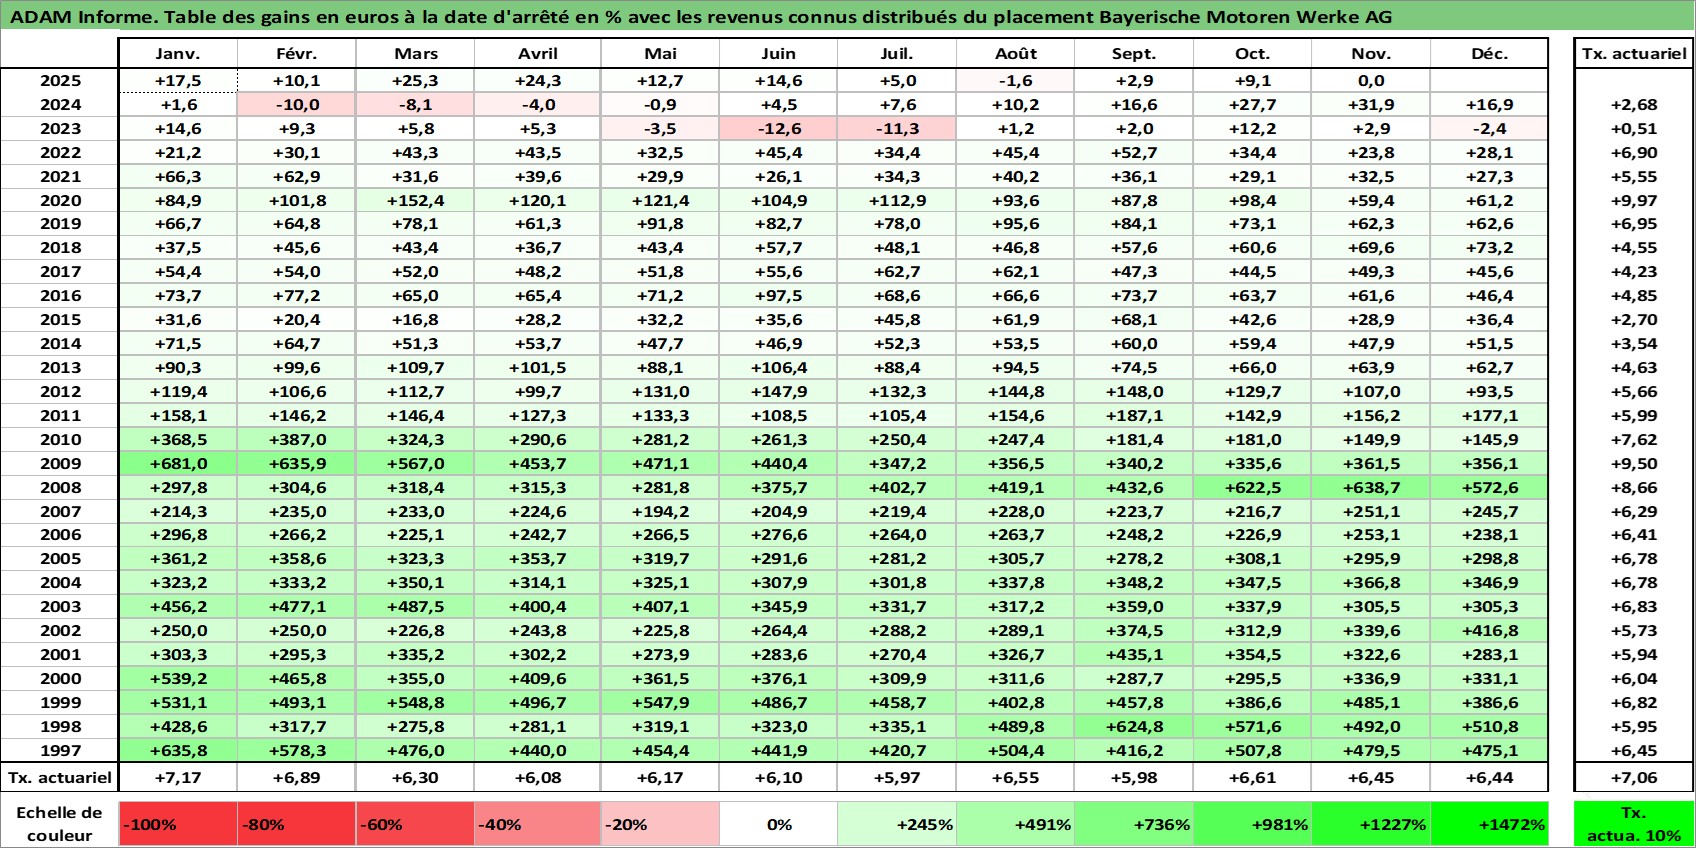Image resolution: width=1696 pixels, height=848 pixels.
Task: Select the +624,8 cell for Sept. 1998
Action: [1134, 726]
